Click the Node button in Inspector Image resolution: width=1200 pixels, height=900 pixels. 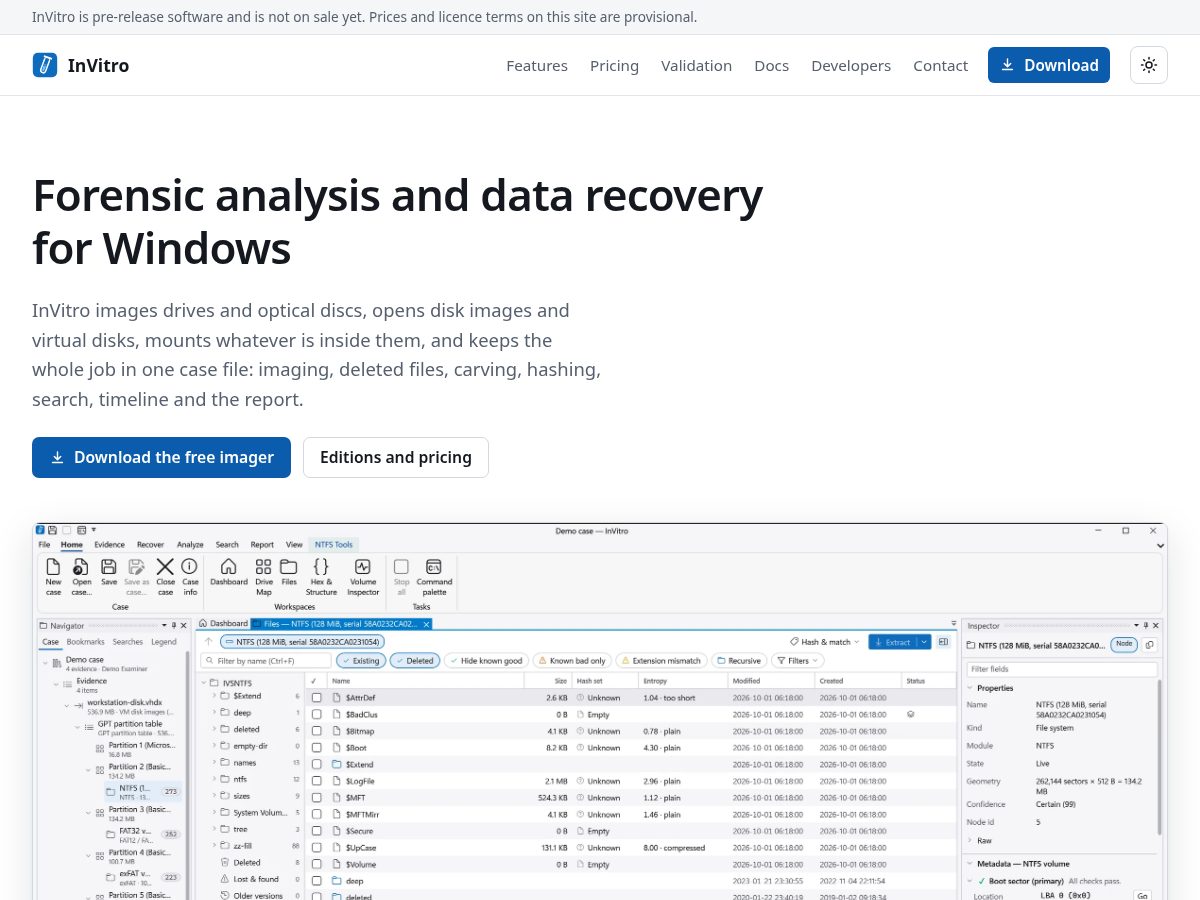[x=1124, y=645]
